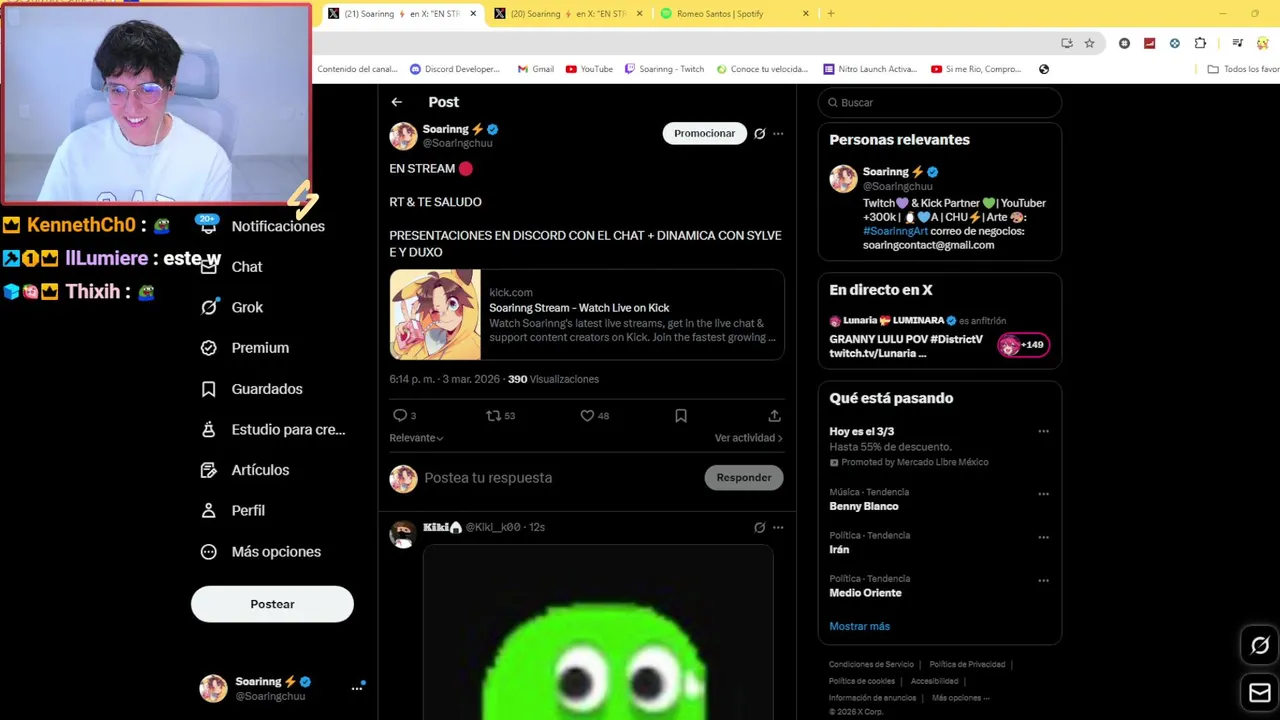Click the Postear button
The image size is (1280, 720).
click(x=272, y=604)
